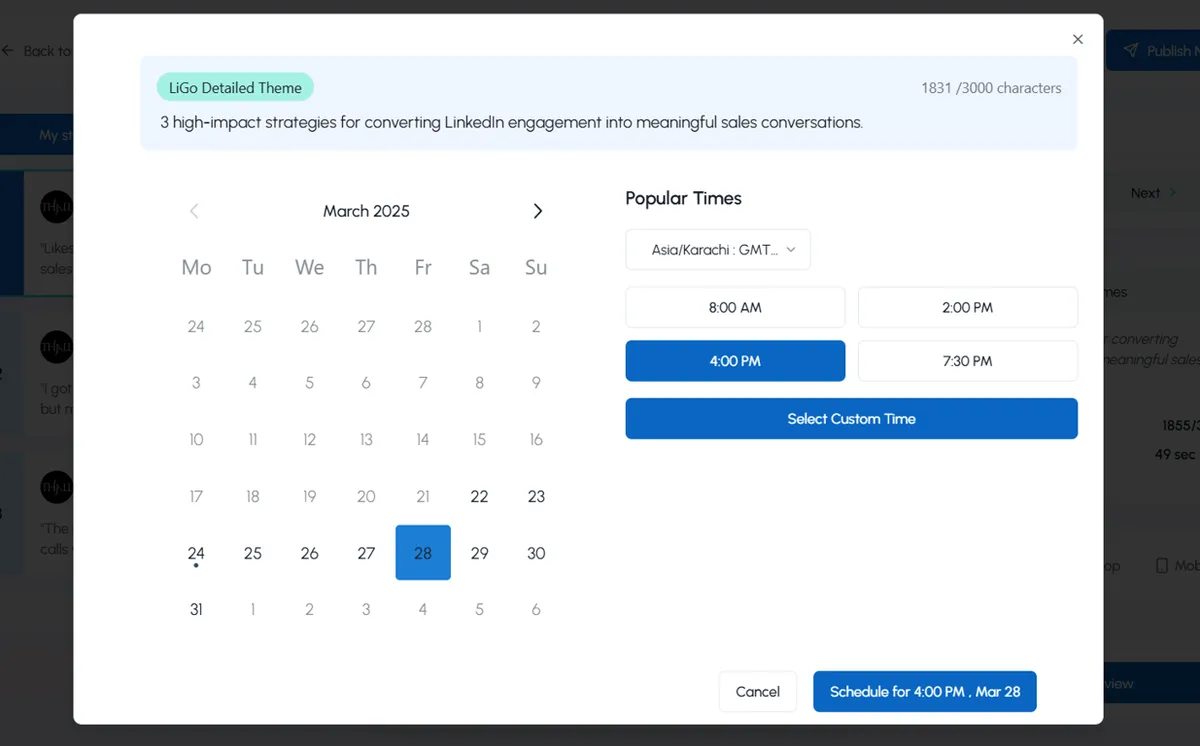
Task: Click the Publish paper-plane icon
Action: 1131,50
